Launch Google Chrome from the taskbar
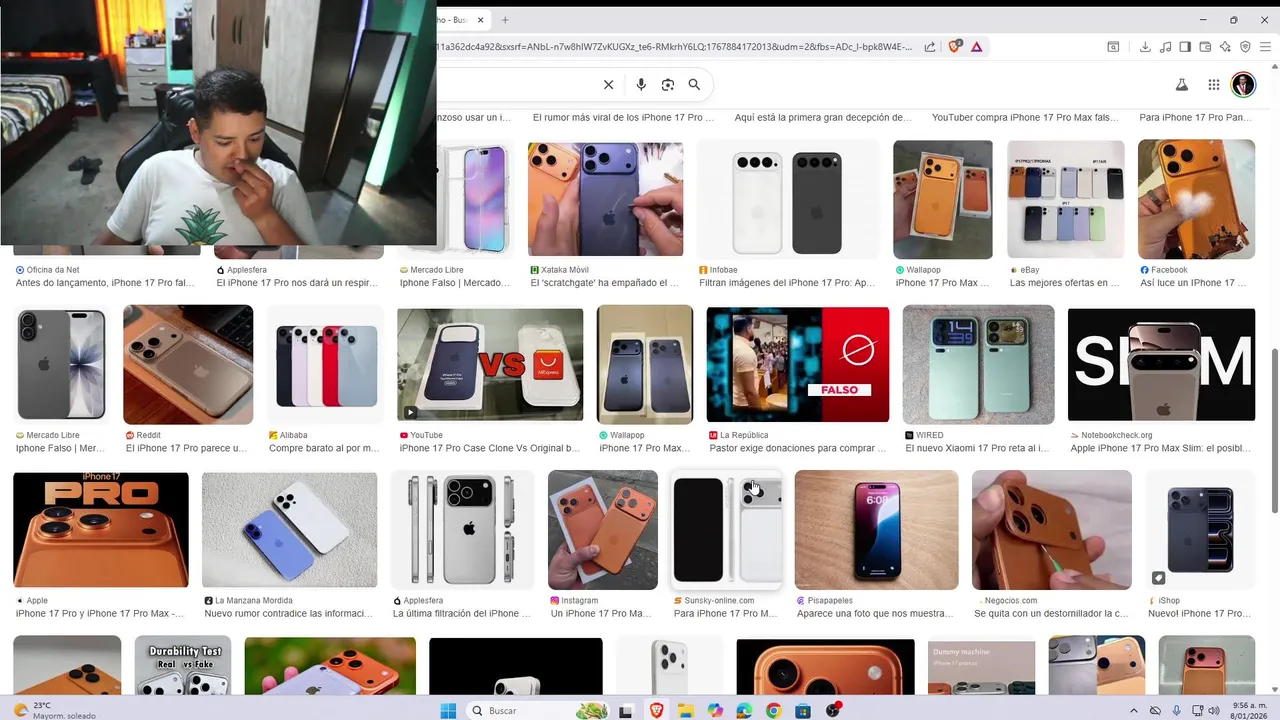The width and height of the screenshot is (1280, 720). pos(773,711)
